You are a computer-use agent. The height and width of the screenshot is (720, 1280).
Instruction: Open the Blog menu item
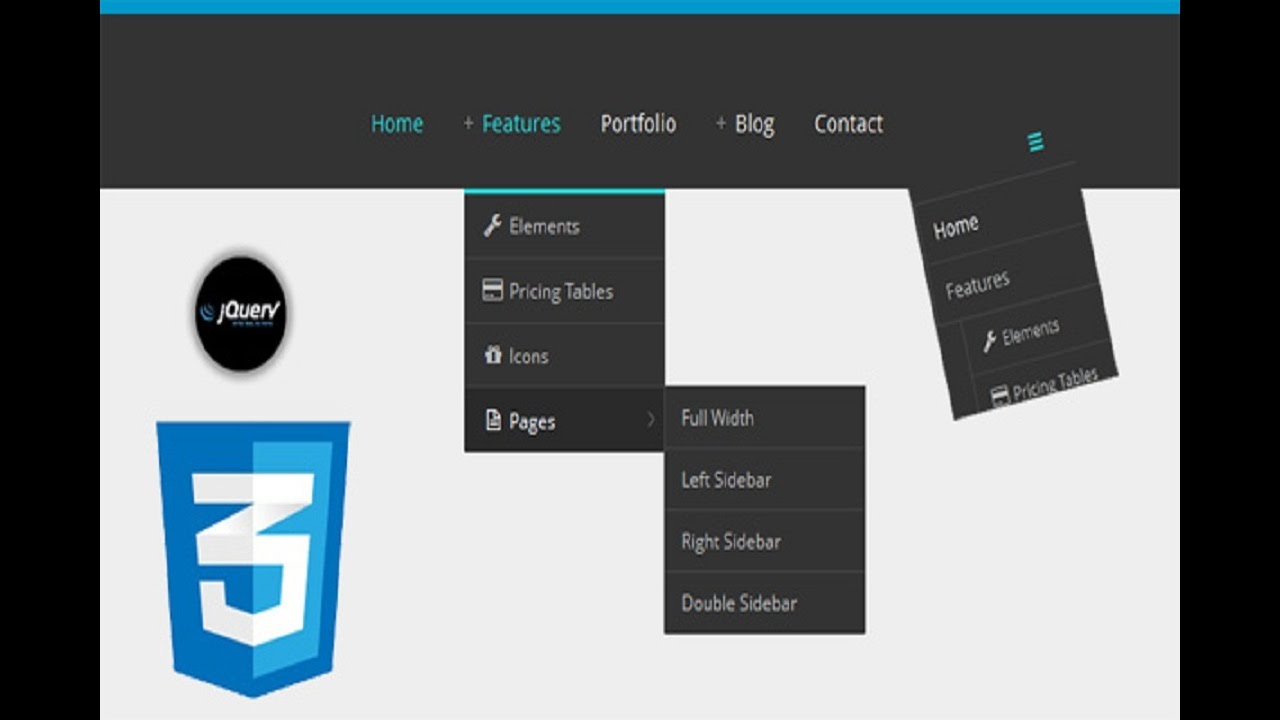pos(754,125)
